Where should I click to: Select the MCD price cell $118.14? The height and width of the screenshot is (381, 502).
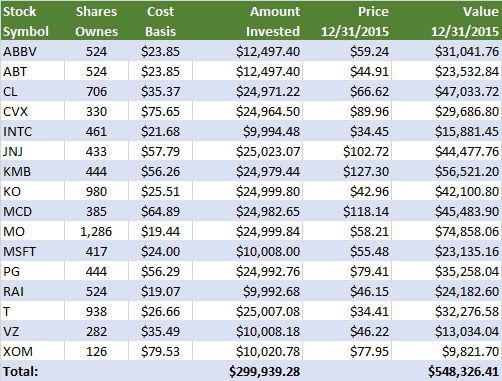click(x=347, y=211)
